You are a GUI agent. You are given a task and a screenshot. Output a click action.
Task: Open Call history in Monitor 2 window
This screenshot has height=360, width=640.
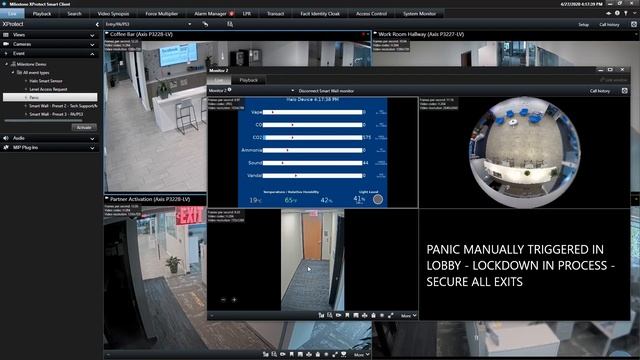600,91
